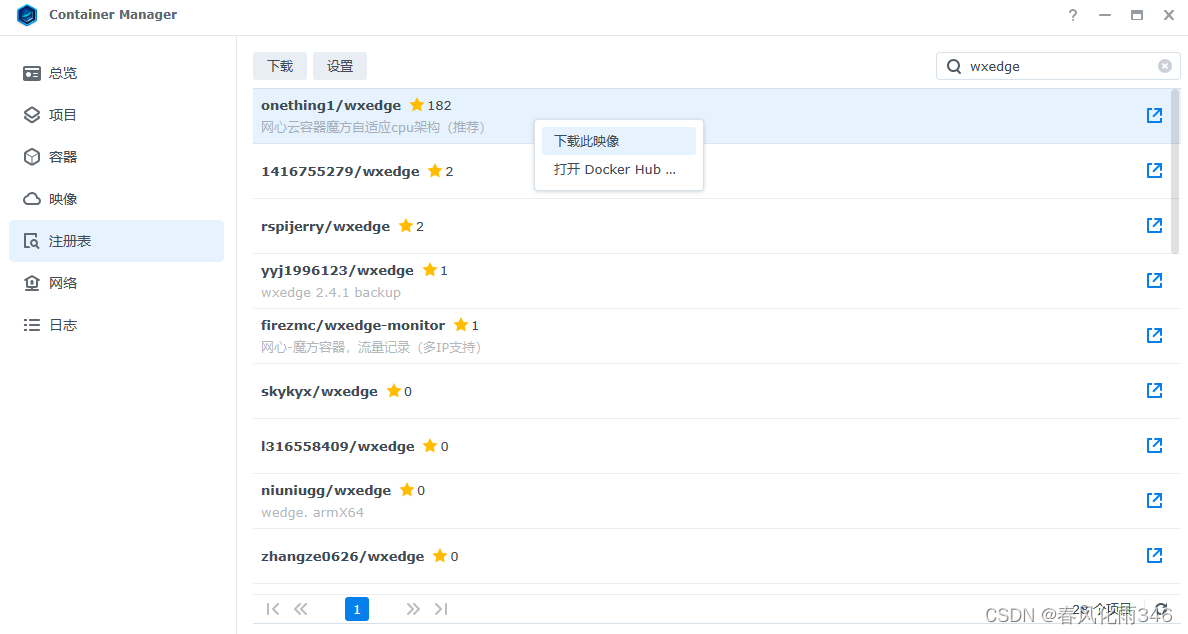Open external link for yyj1996123/wxedge
Viewport: 1188px width, 634px height.
[x=1154, y=280]
